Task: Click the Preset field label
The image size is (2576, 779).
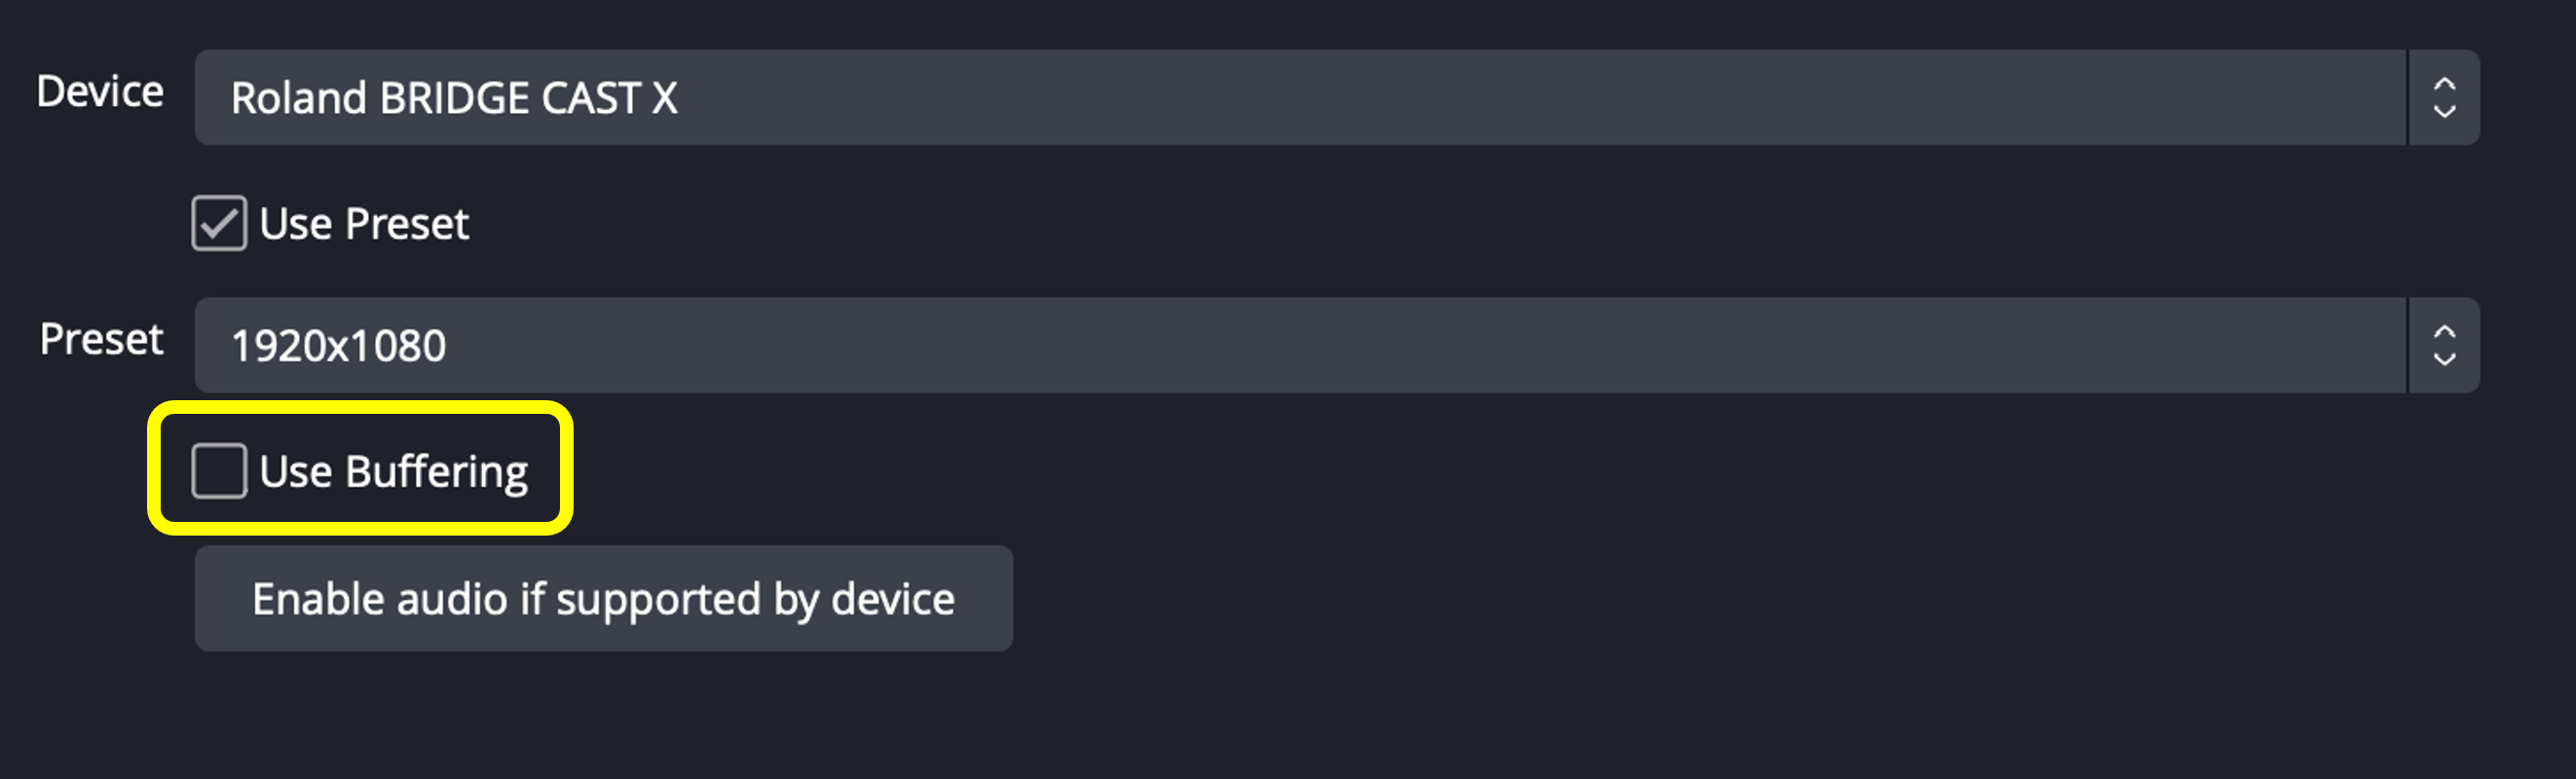Action: (x=101, y=340)
